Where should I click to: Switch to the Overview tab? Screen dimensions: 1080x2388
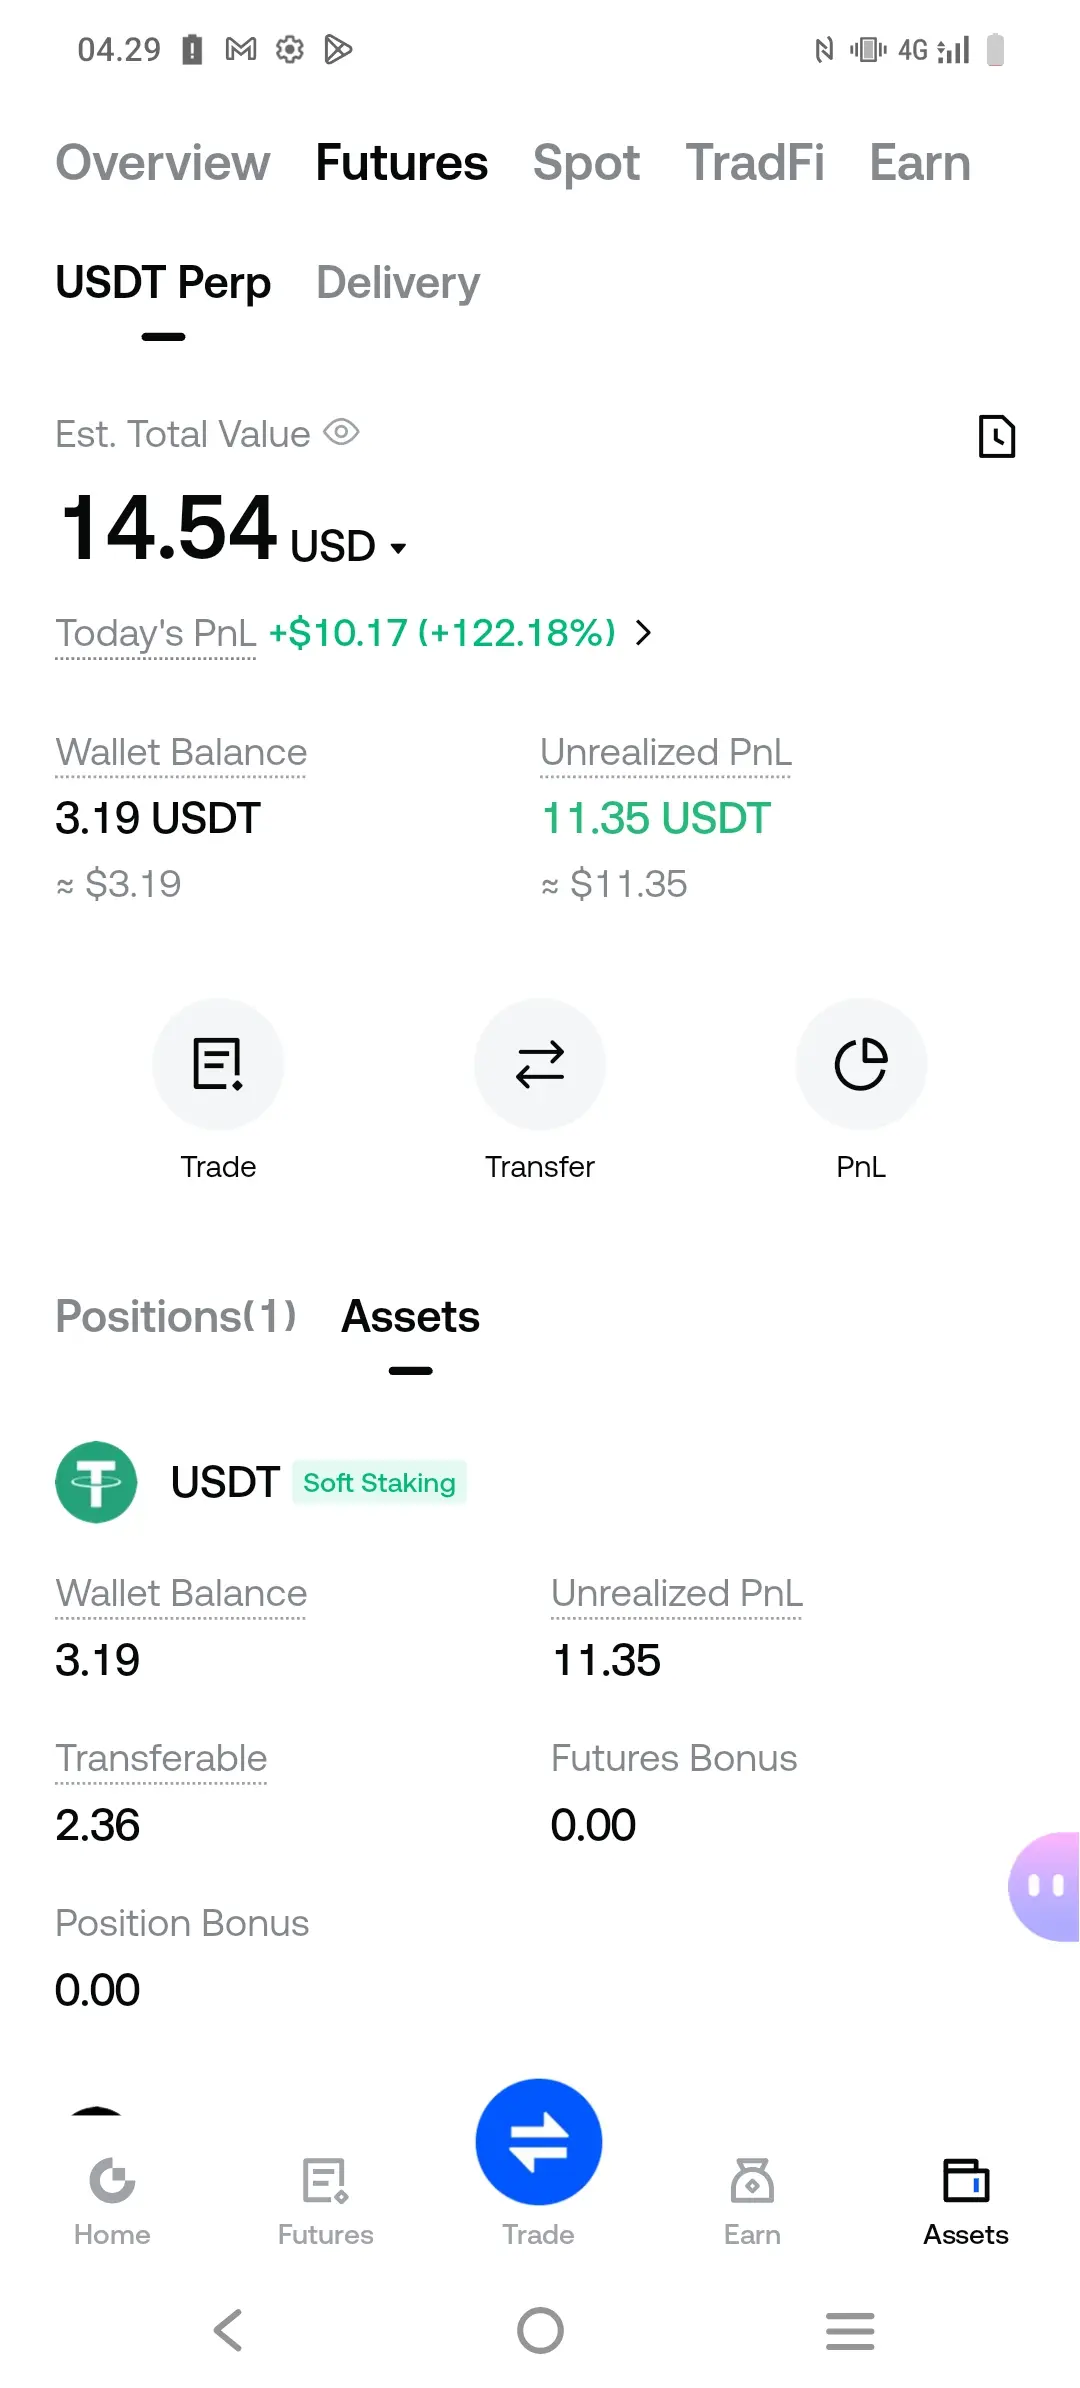[163, 163]
